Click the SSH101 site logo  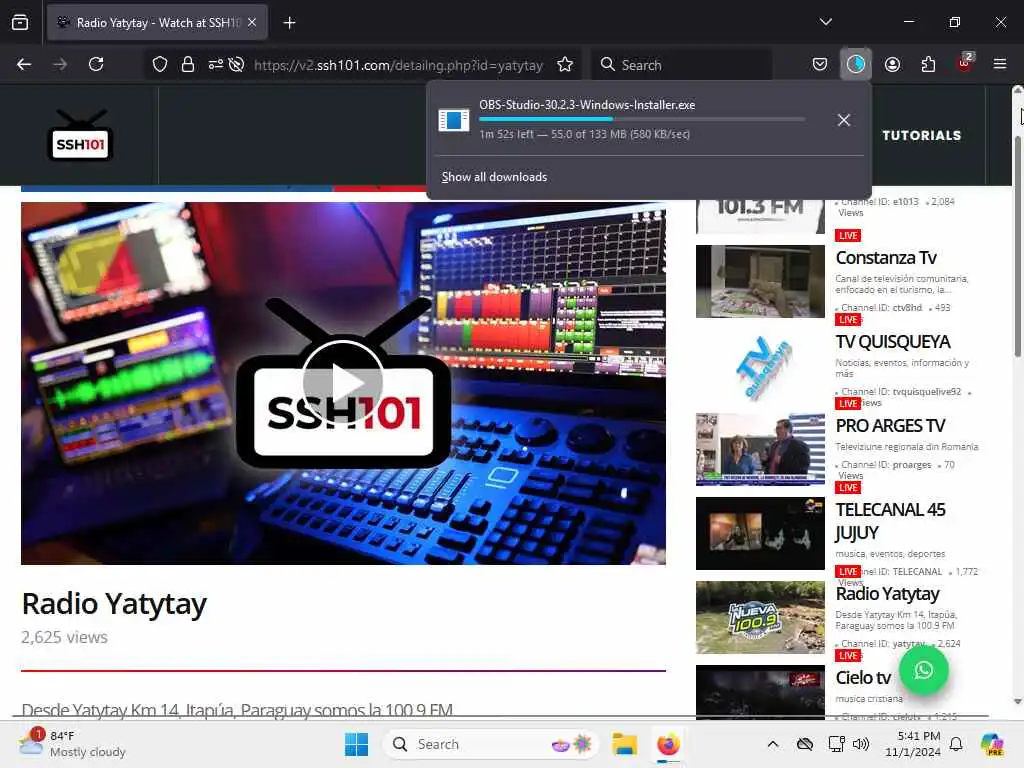80,136
